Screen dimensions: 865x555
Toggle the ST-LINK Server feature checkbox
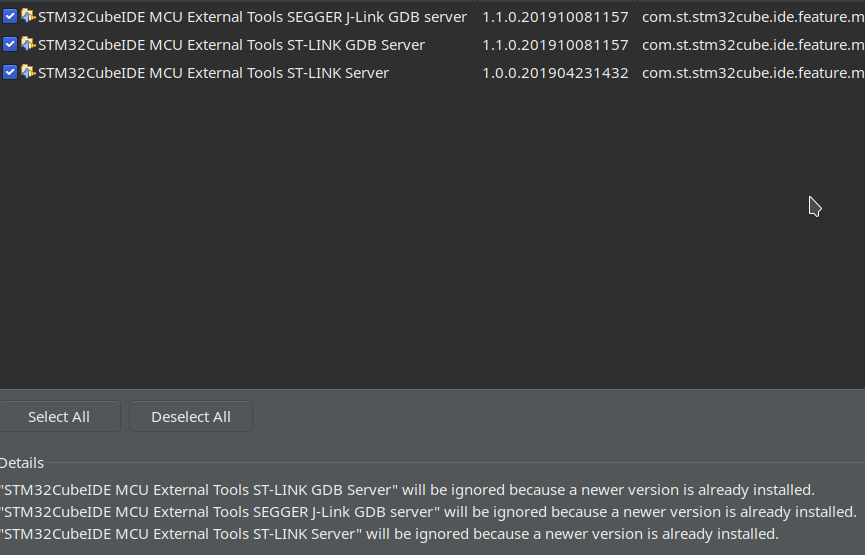pyautogui.click(x=10, y=73)
